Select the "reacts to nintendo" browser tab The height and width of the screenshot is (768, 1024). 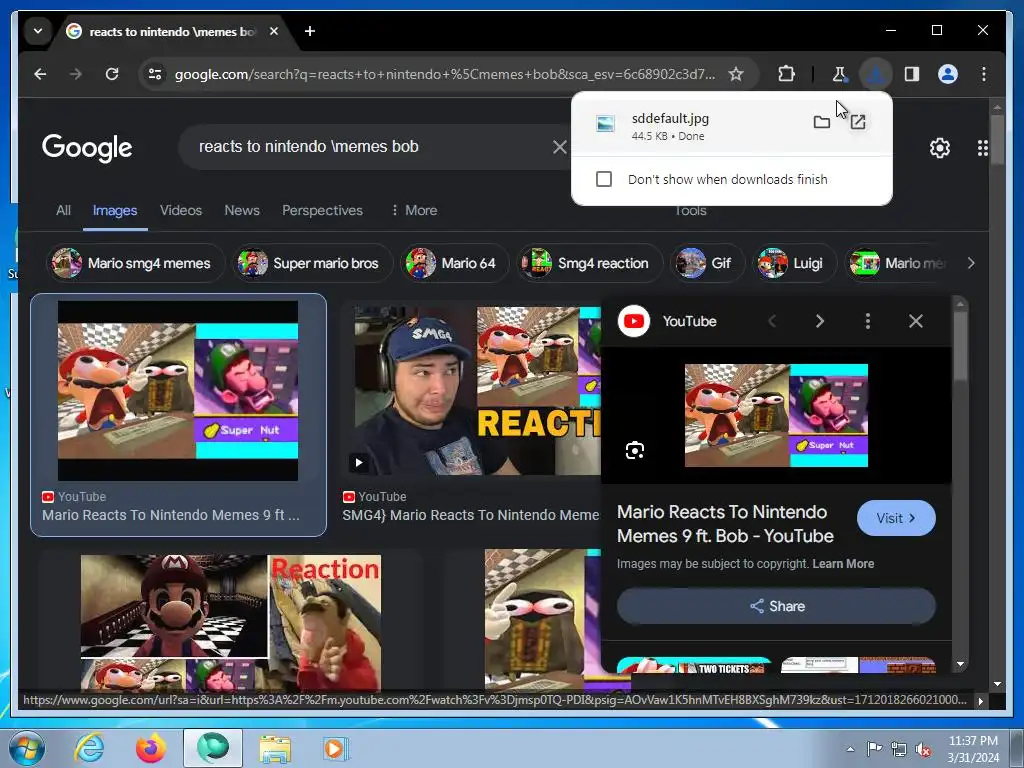[x=171, y=31]
